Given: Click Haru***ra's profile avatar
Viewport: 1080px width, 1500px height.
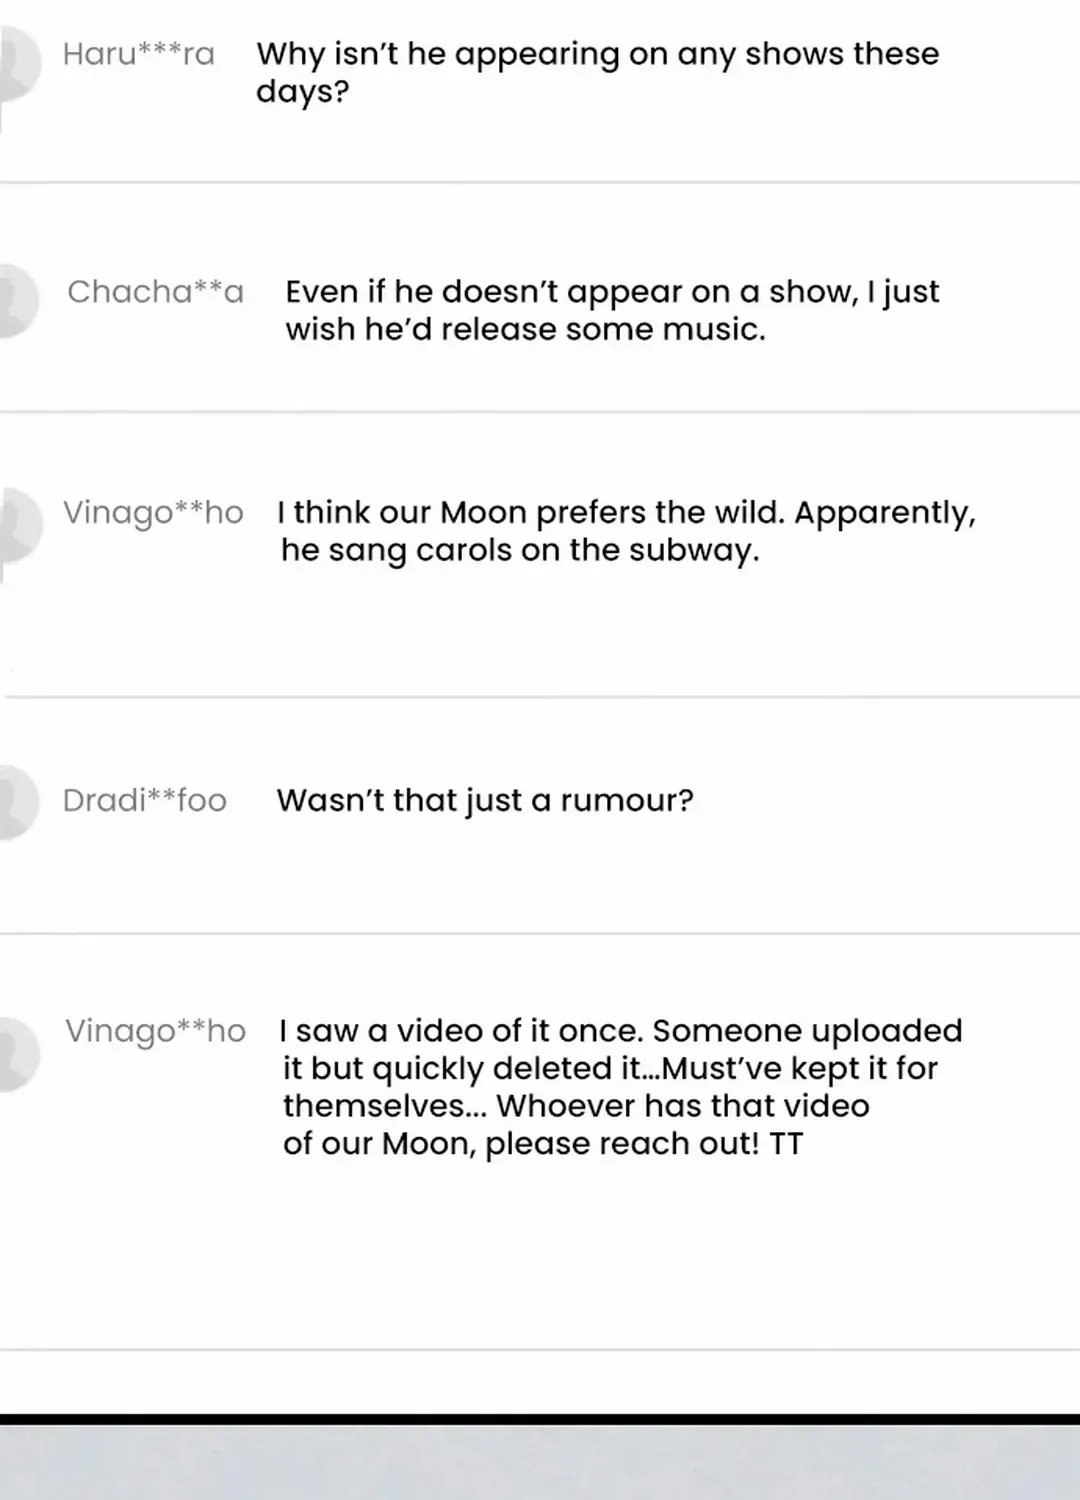Looking at the screenshot, I should coord(18,62).
